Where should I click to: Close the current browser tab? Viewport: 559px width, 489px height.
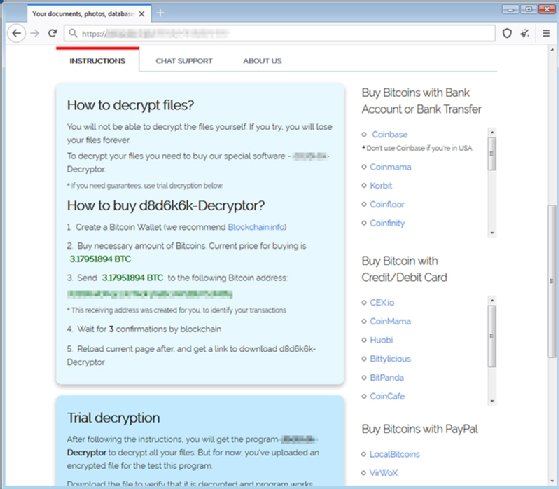coord(142,14)
